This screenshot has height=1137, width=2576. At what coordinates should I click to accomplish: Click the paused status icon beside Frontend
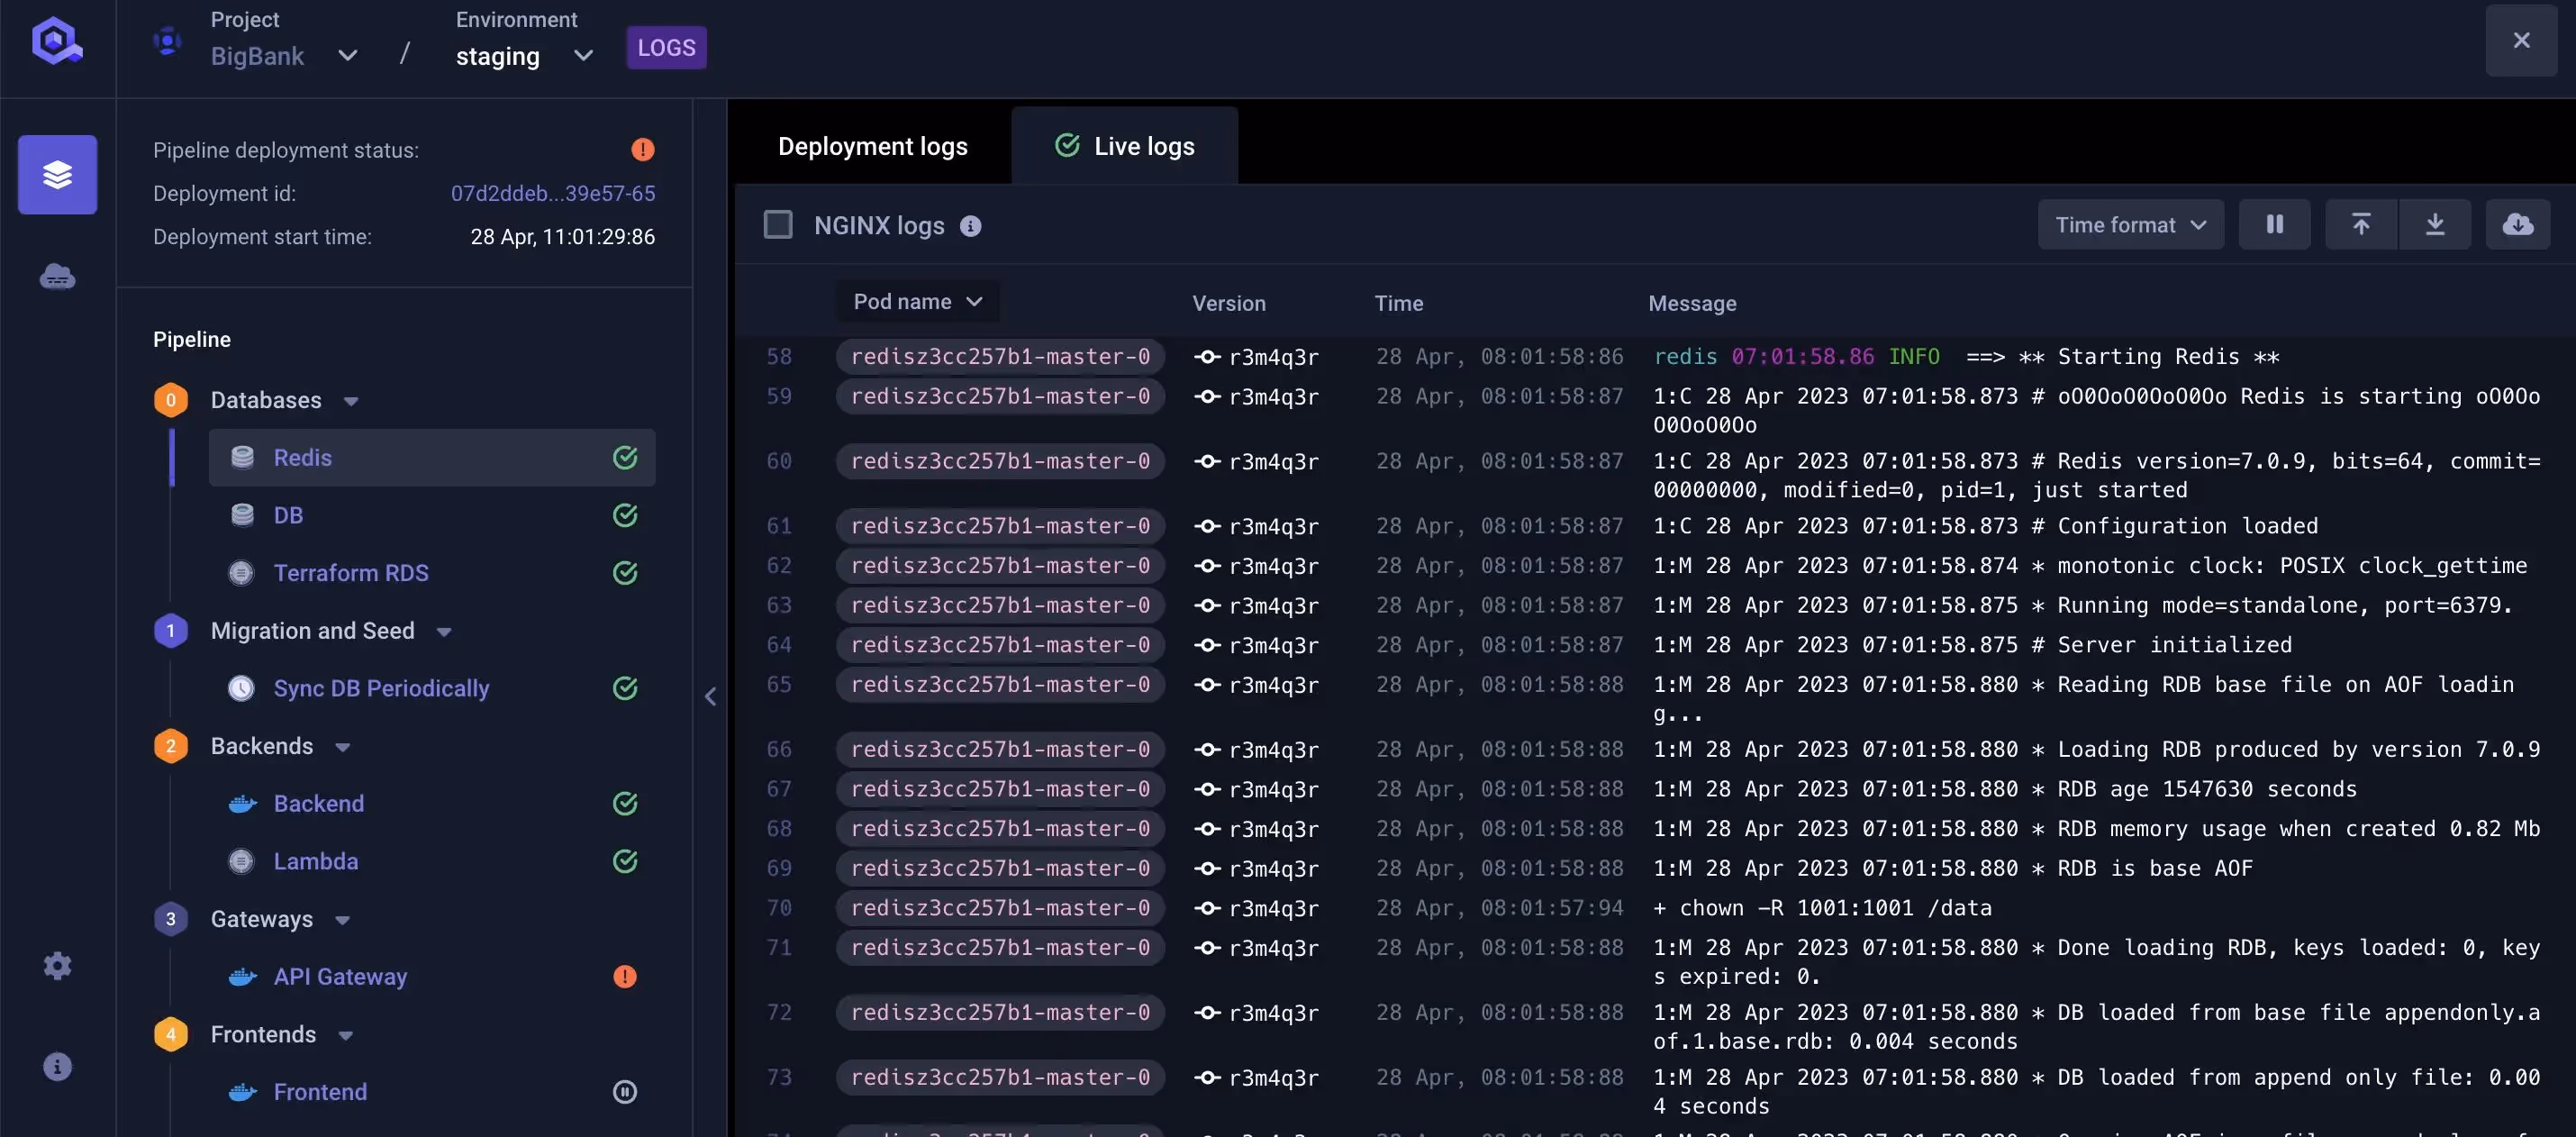(625, 1092)
